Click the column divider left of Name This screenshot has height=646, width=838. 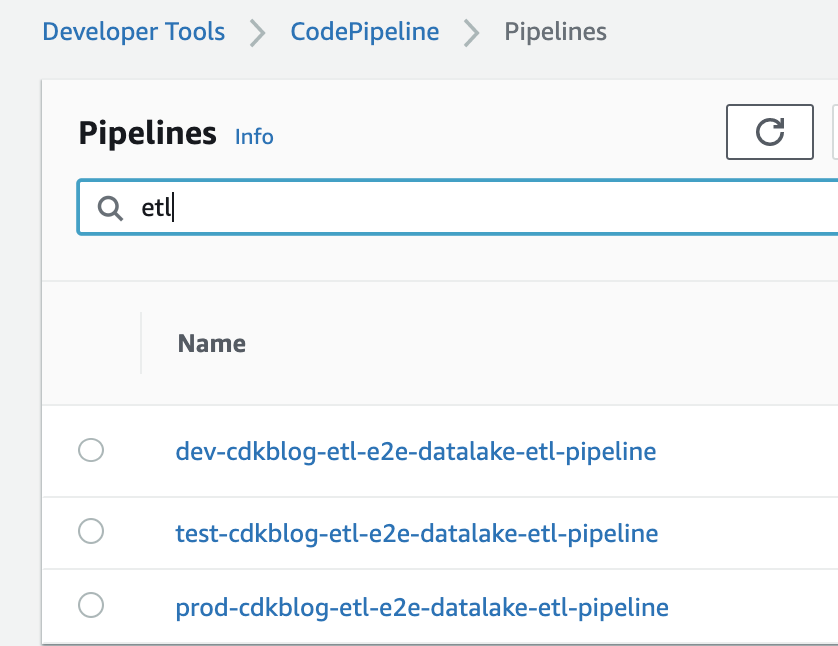click(x=141, y=343)
